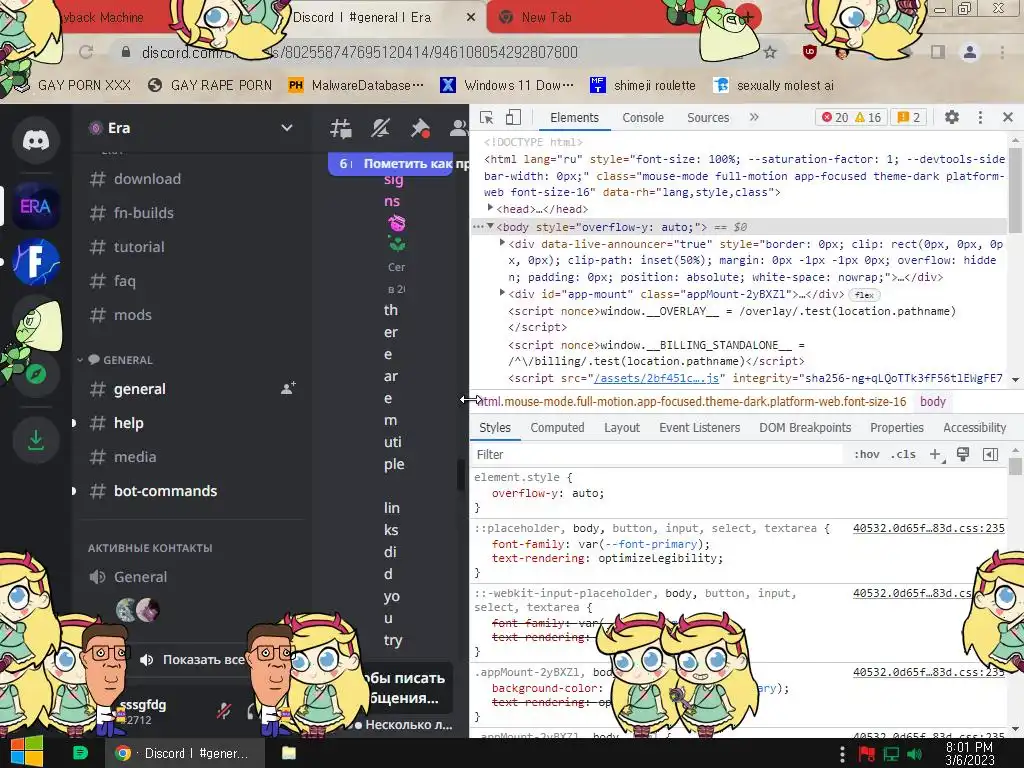Open the Windows Start button
Image resolution: width=1024 pixels, height=768 pixels.
click(x=26, y=753)
